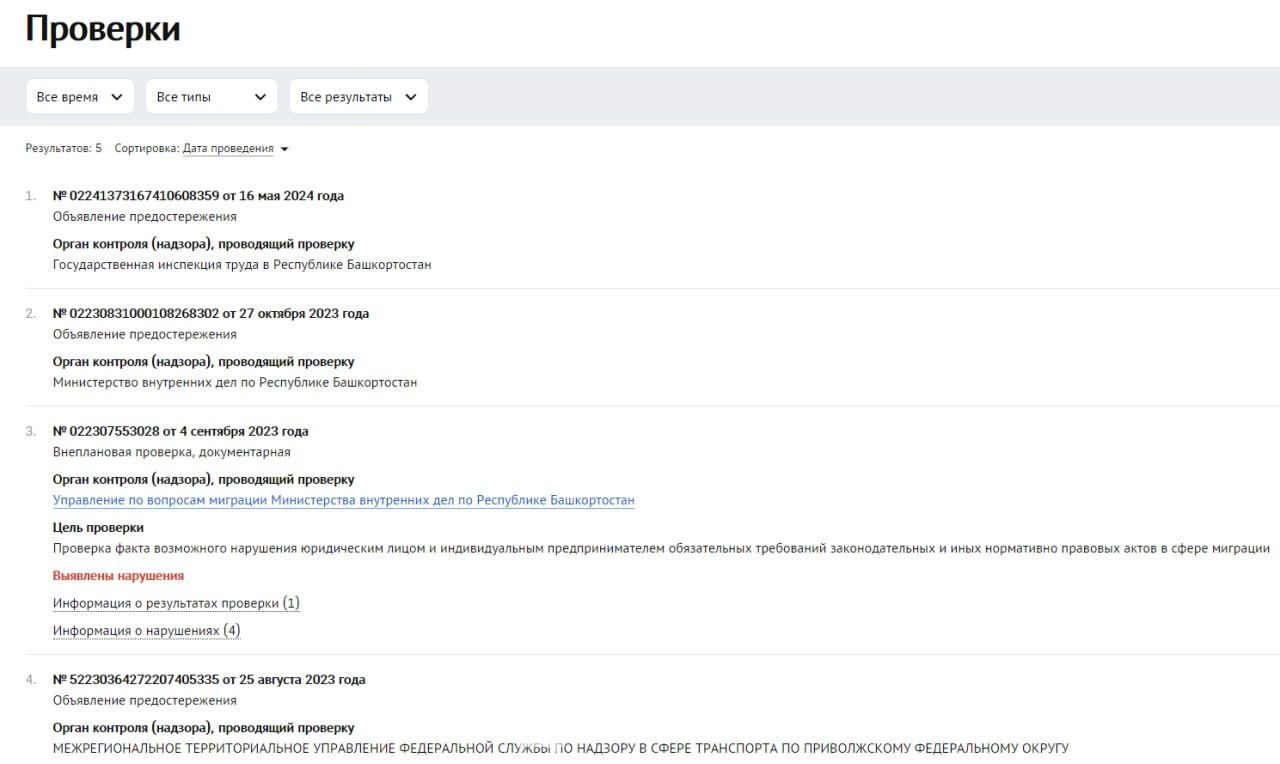Click the "Проверки" page heading
The image size is (1280, 764).
(x=103, y=29)
